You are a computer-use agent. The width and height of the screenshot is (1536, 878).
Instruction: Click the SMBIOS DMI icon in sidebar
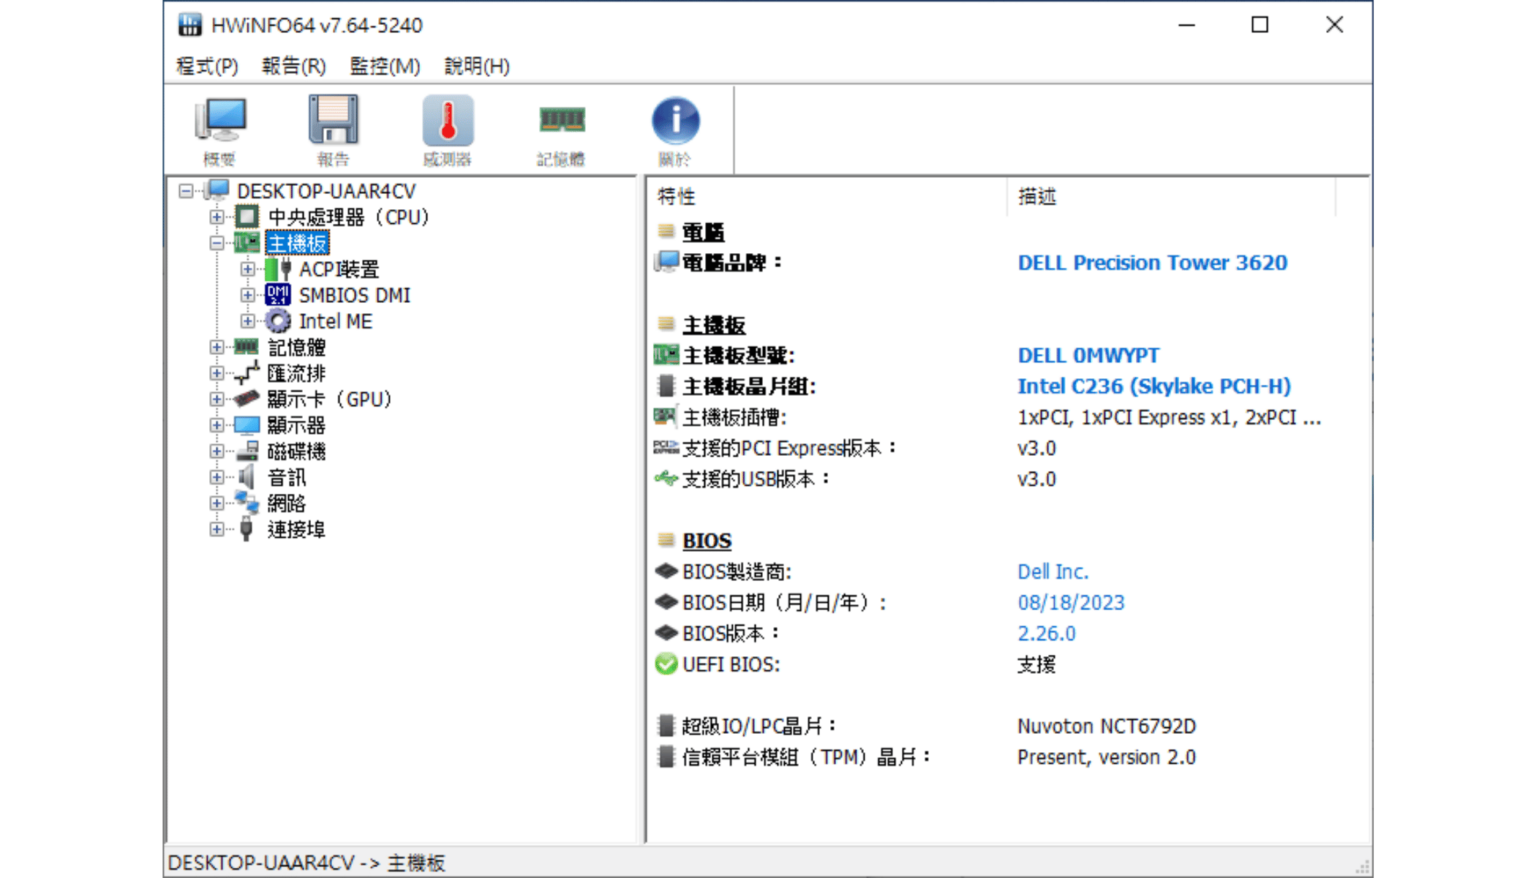point(278,294)
